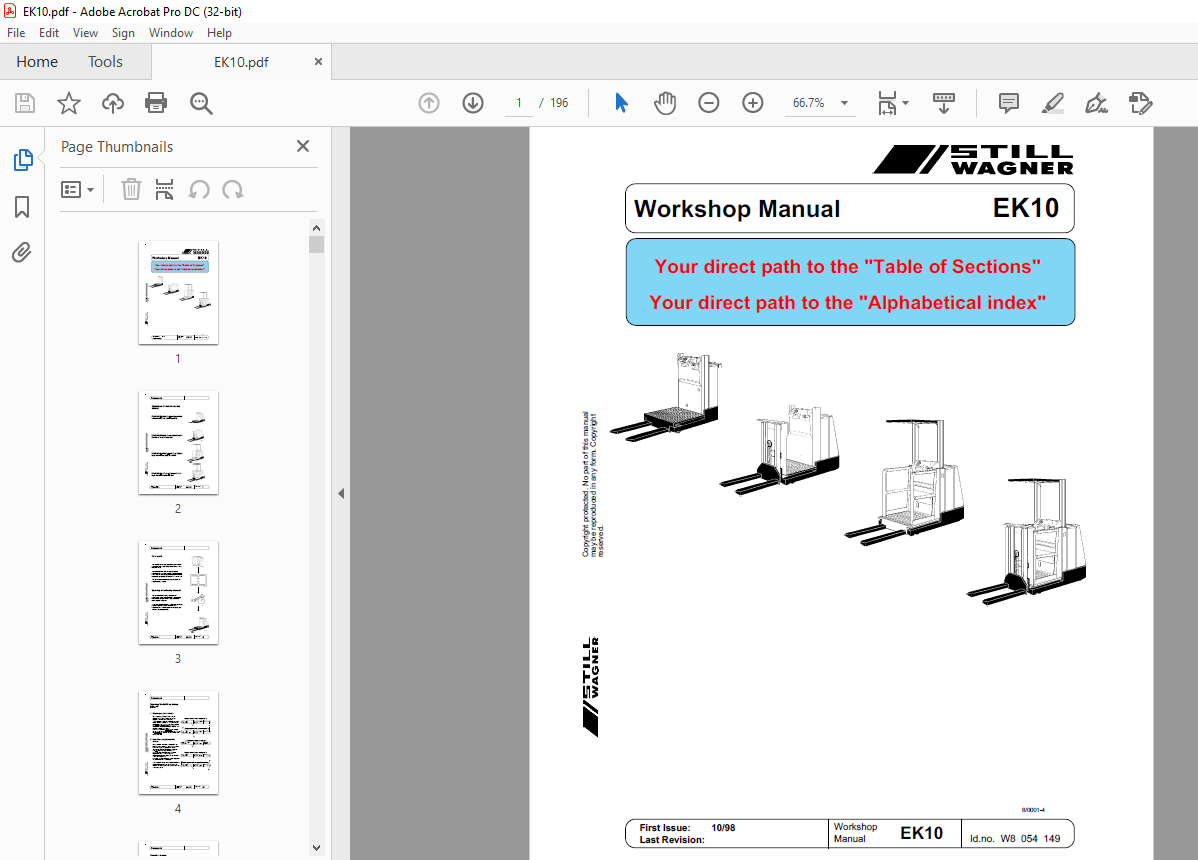1198x860 pixels.
Task: Follow the "Alphabetical index" link
Action: pyautogui.click(x=847, y=302)
